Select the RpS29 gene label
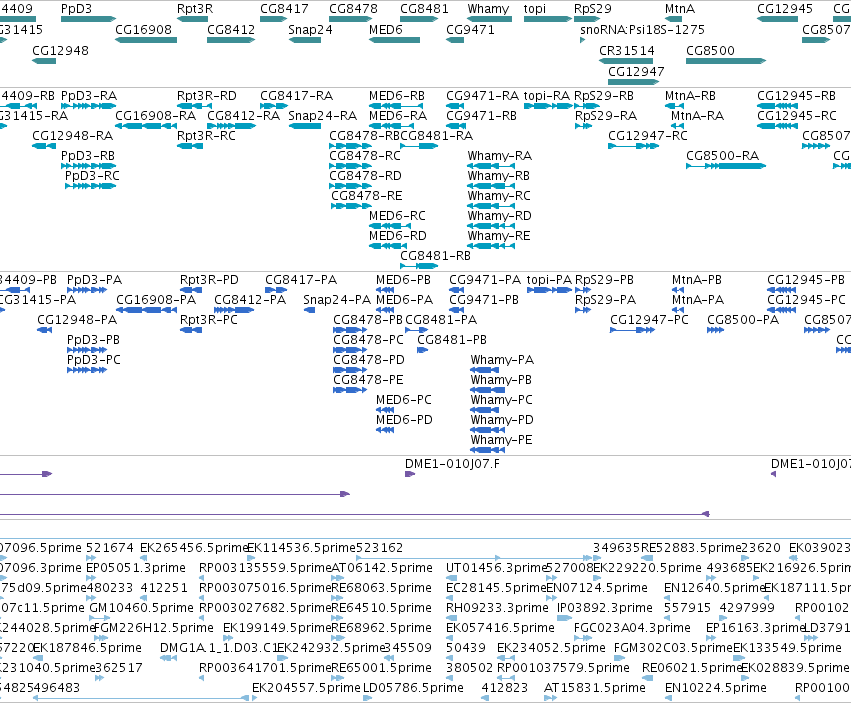 click(x=593, y=9)
